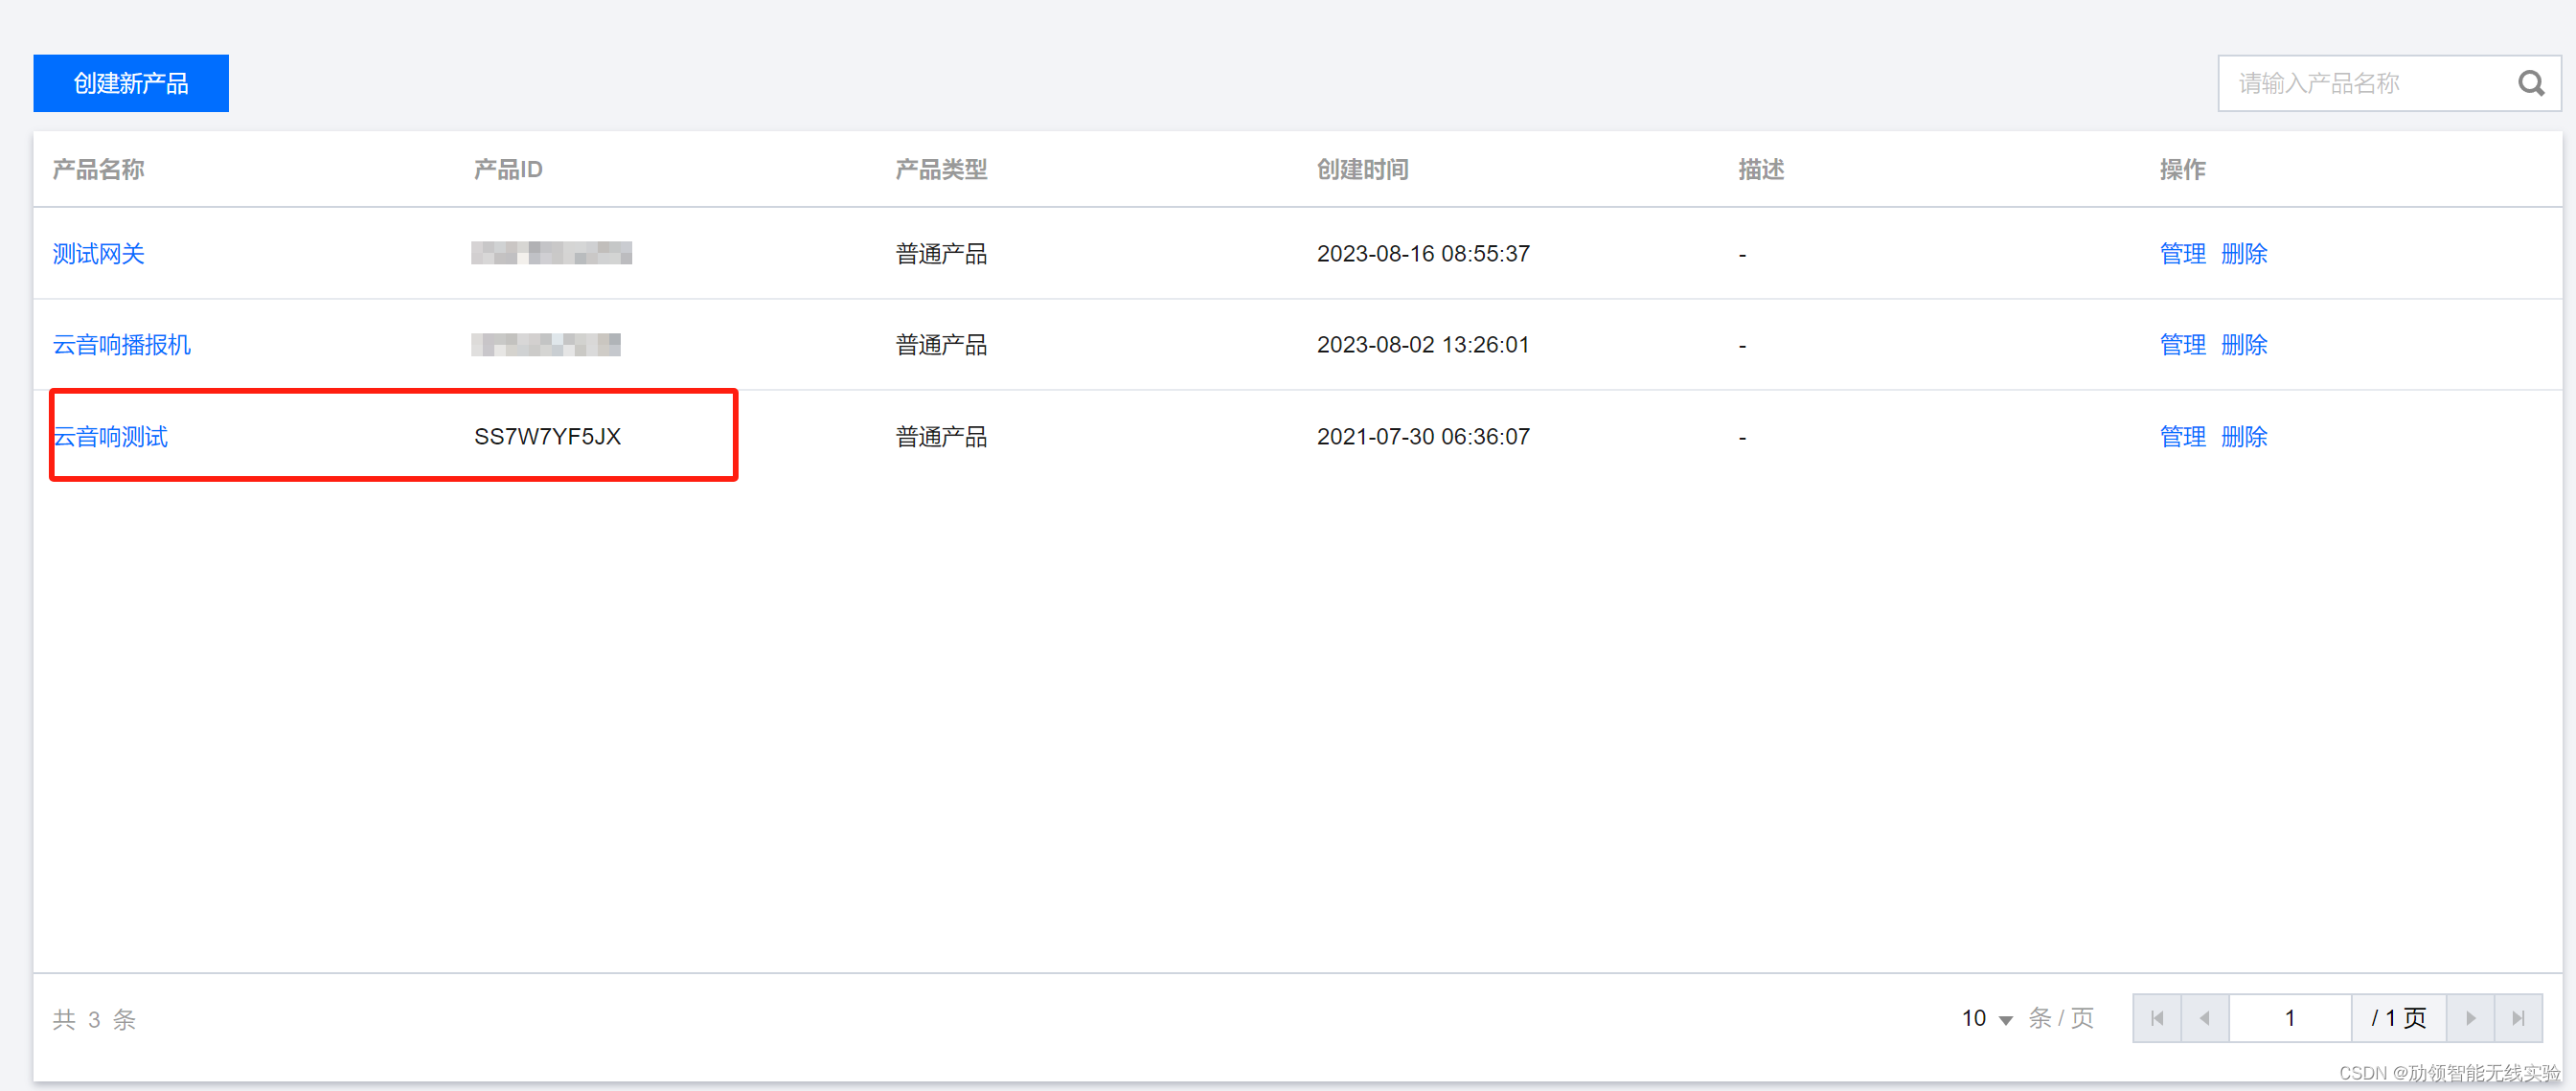Click creation time 2023-08-16 08:55:37

coord(1423,254)
